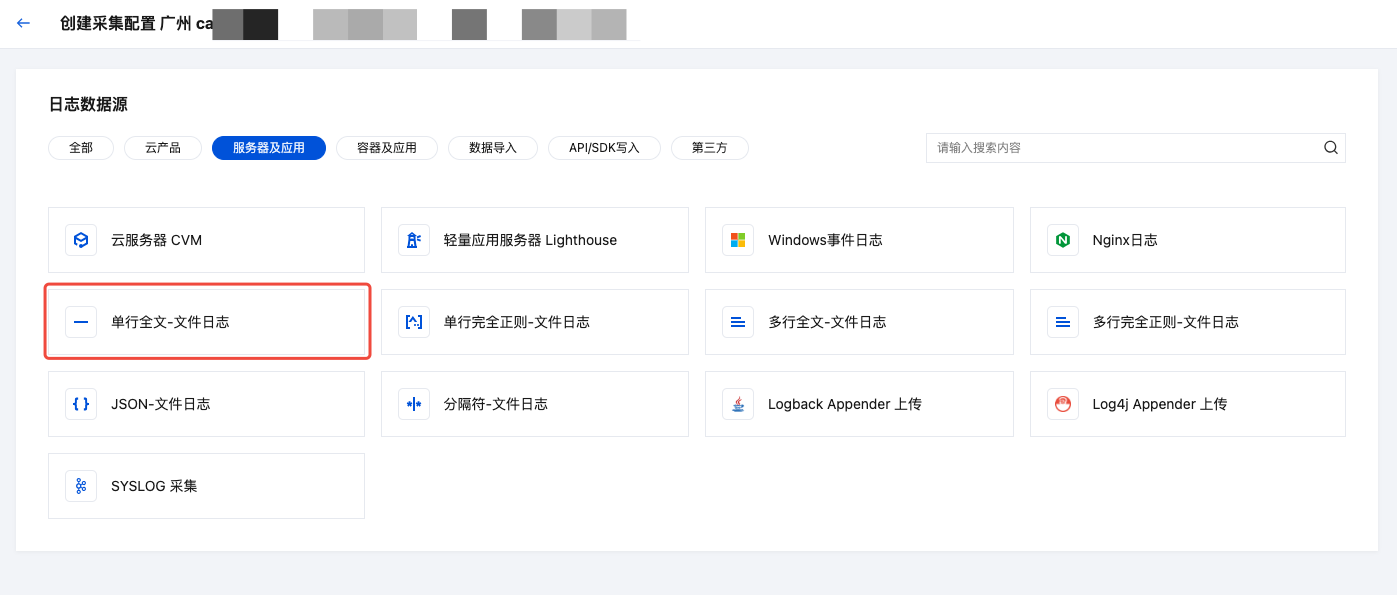Select 多行完全正则-文件日志 card
1397x595 pixels.
1188,322
